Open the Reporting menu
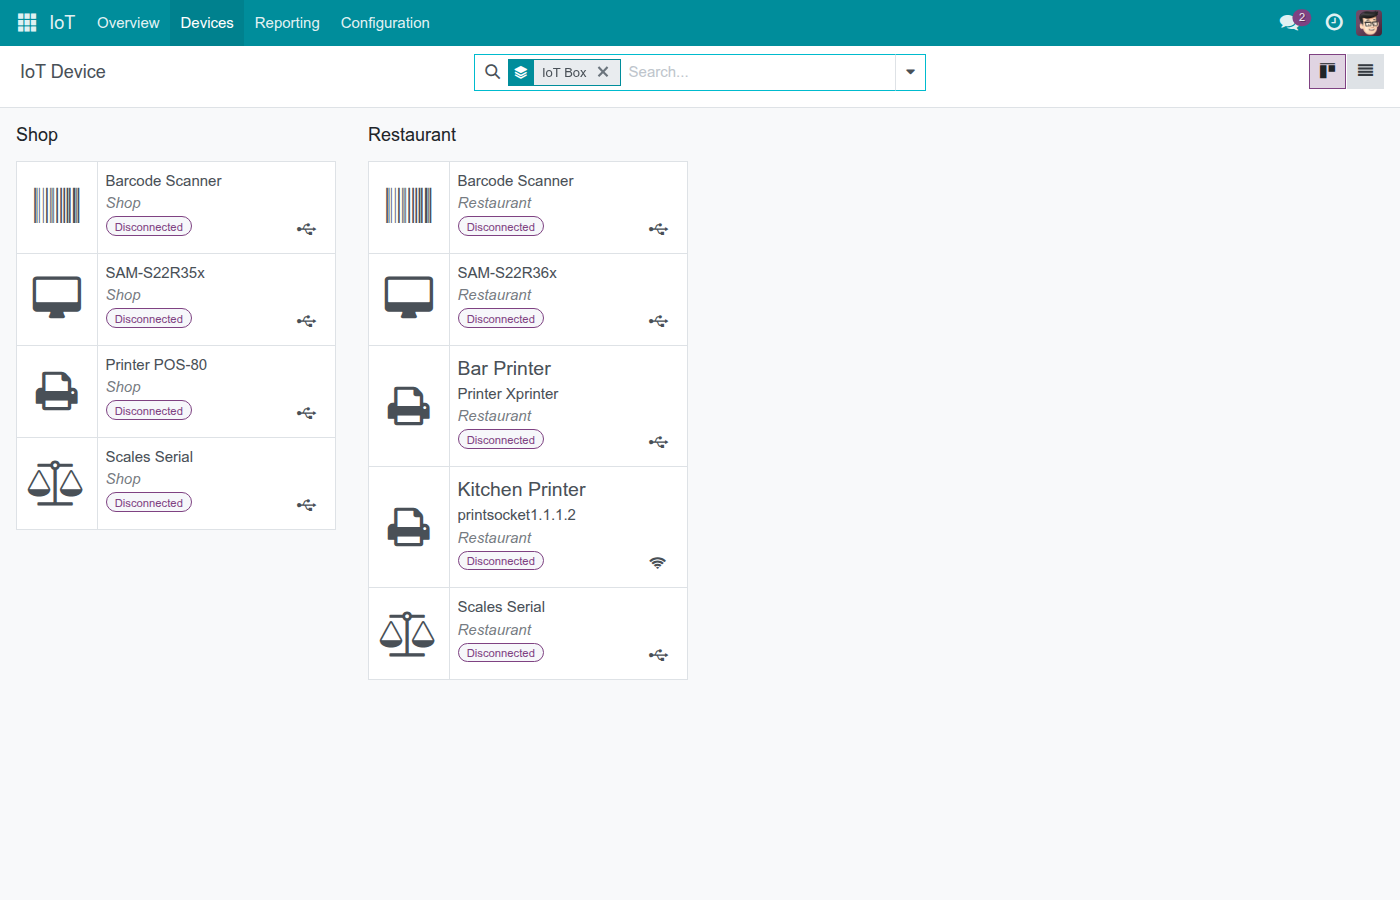The height and width of the screenshot is (900, 1400). (x=287, y=22)
